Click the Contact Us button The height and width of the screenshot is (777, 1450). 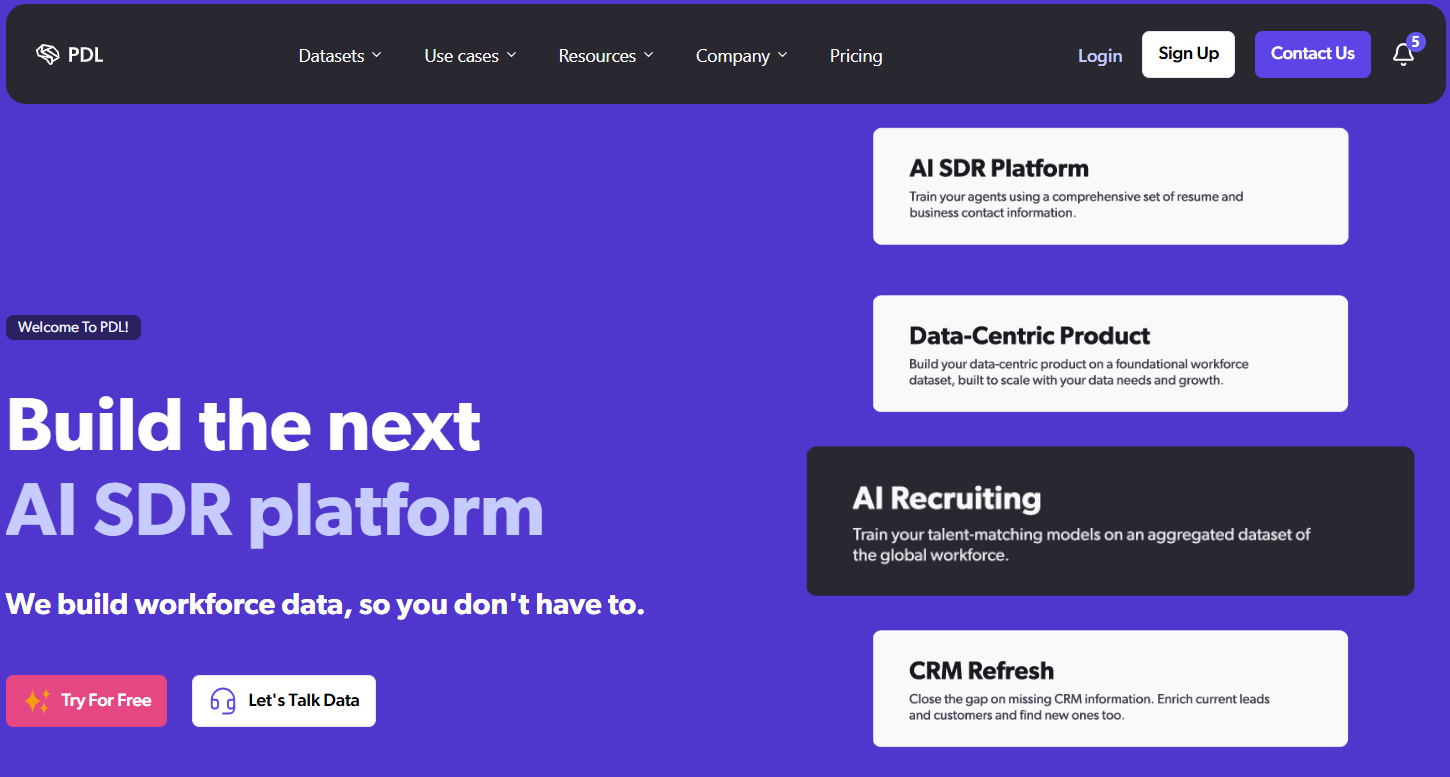(1312, 54)
